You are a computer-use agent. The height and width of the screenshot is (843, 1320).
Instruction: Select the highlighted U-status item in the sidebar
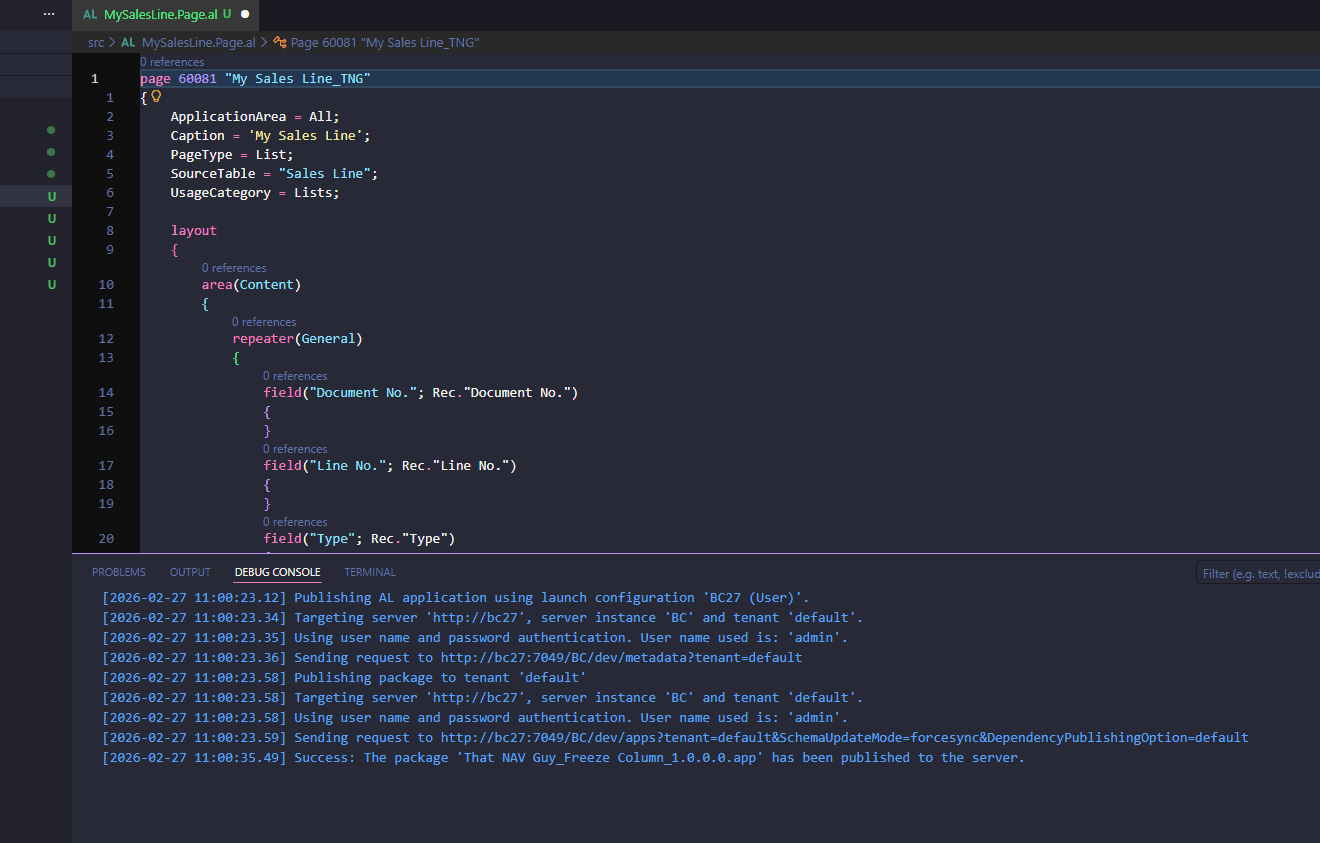point(51,196)
